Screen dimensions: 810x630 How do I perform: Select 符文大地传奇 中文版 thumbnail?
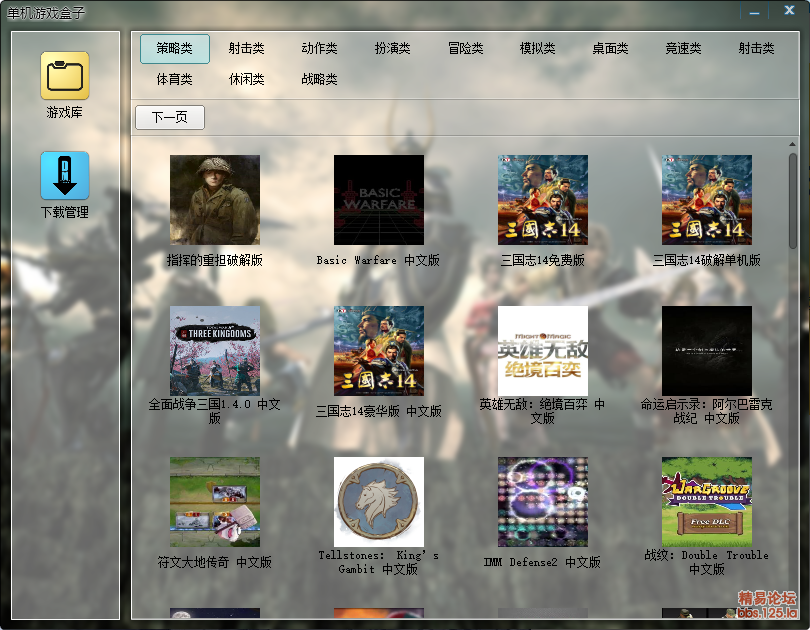coord(215,502)
